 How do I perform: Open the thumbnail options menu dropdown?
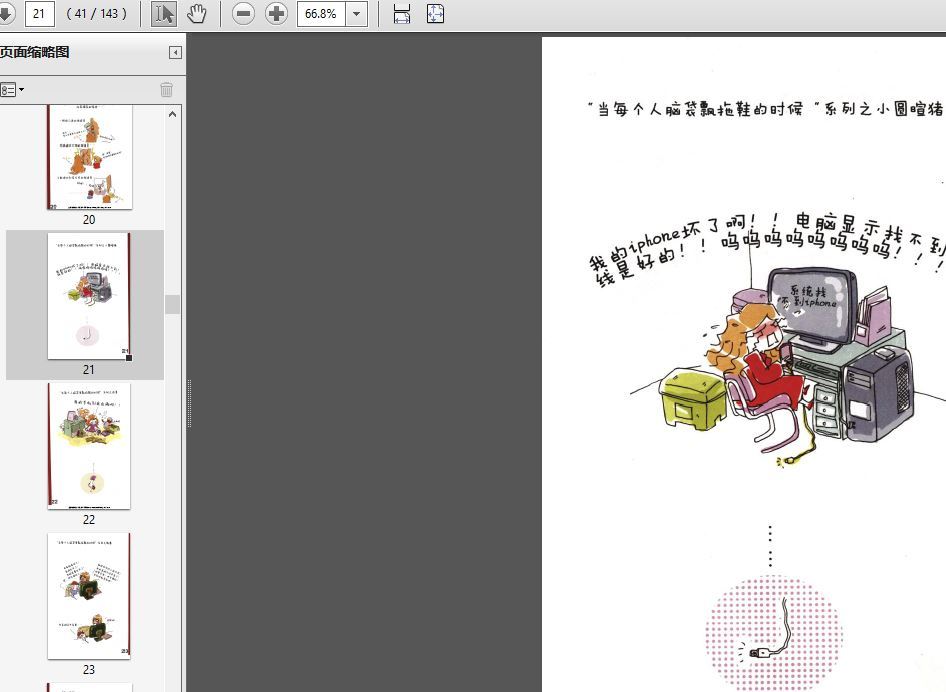pyautogui.click(x=12, y=90)
